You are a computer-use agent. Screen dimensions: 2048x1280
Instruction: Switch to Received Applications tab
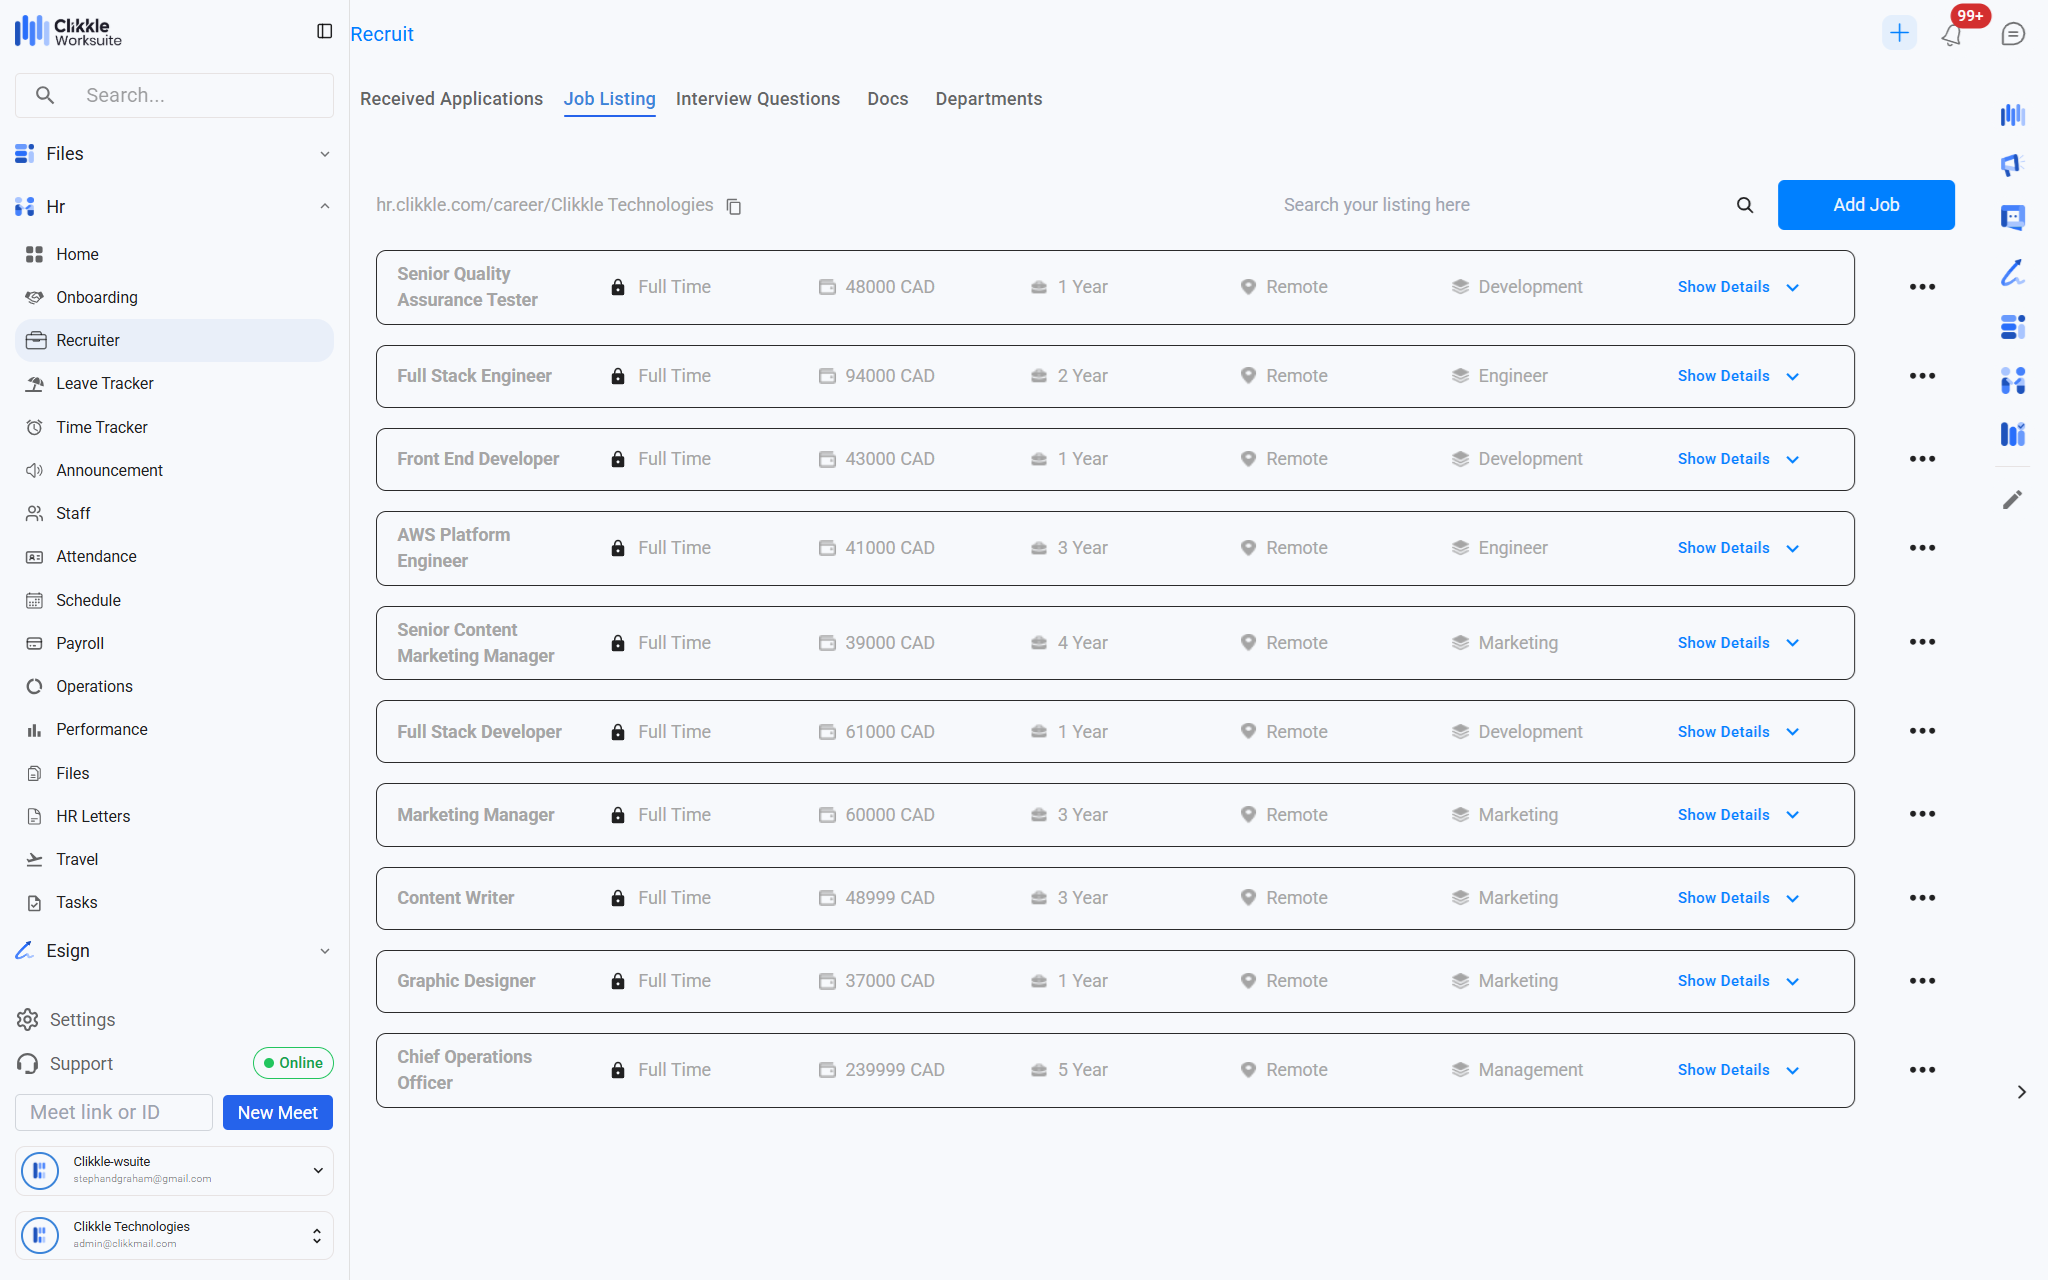pyautogui.click(x=451, y=99)
